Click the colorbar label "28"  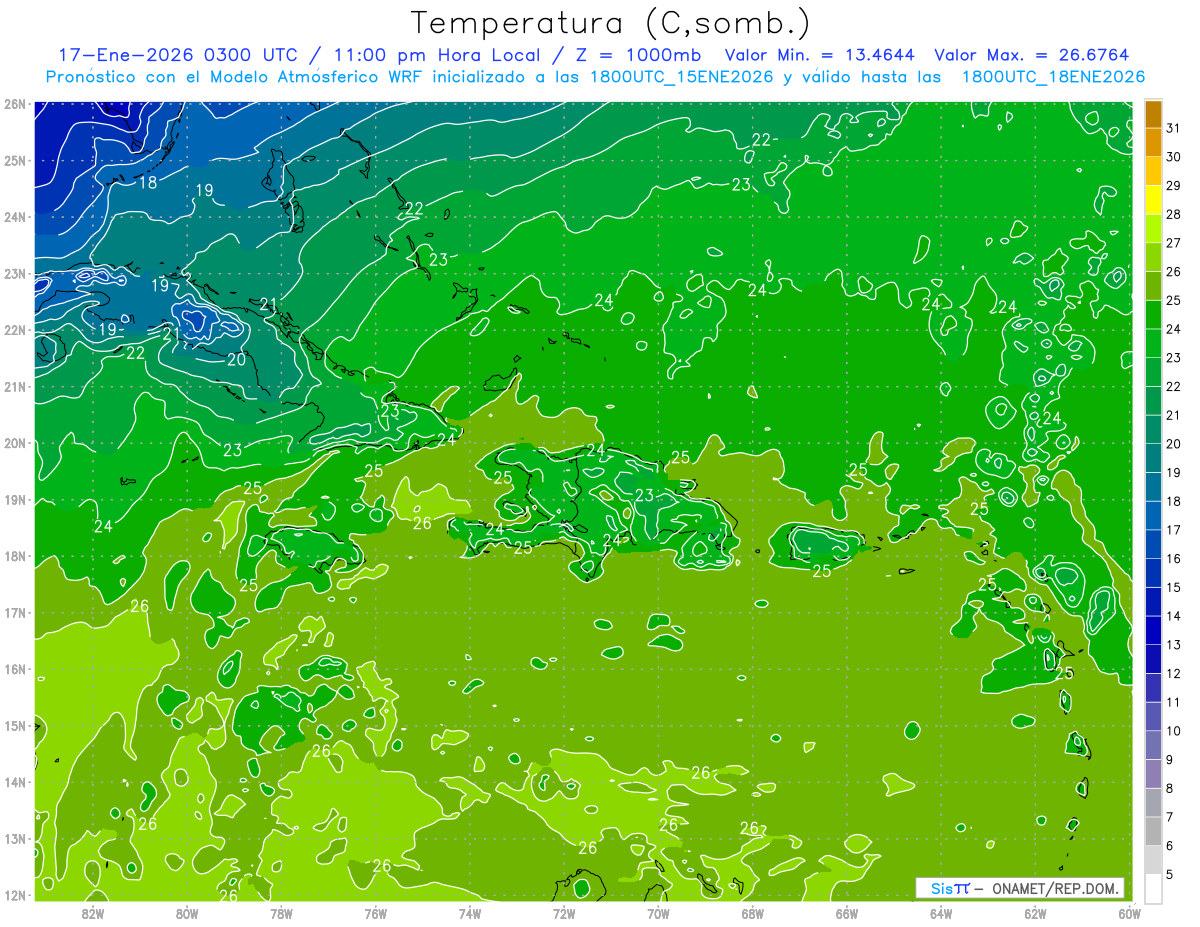coord(1174,214)
